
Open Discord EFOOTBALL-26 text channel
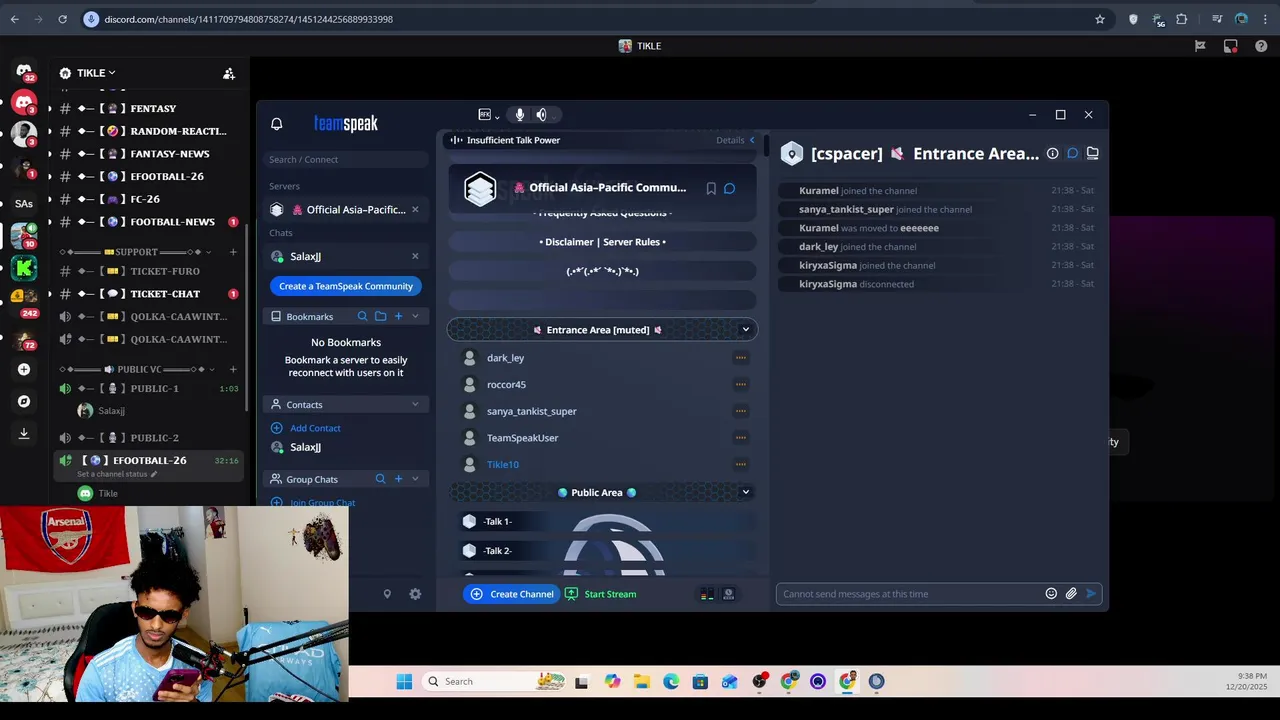[x=148, y=176]
